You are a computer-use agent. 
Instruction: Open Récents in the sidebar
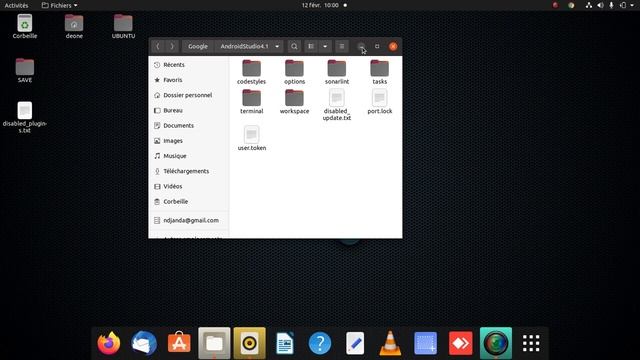(189, 65)
